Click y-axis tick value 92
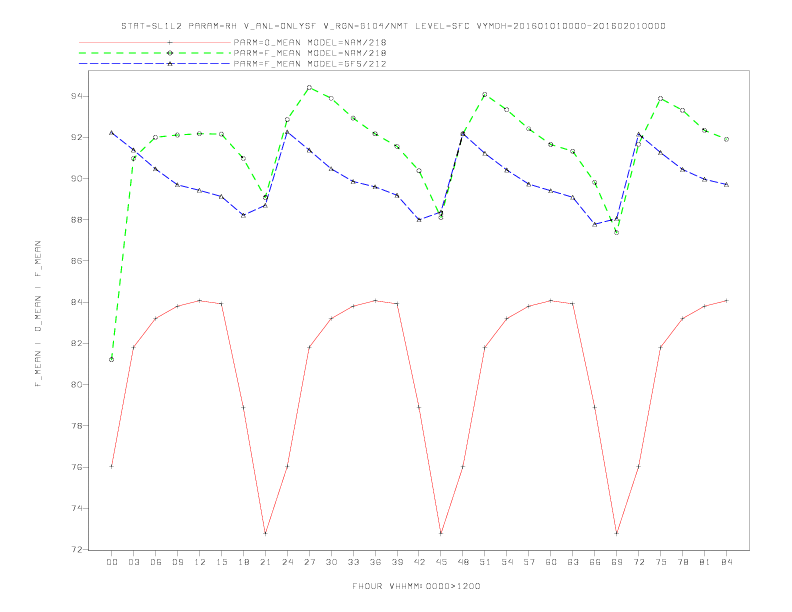This screenshot has width=792, height=612. [x=77, y=137]
